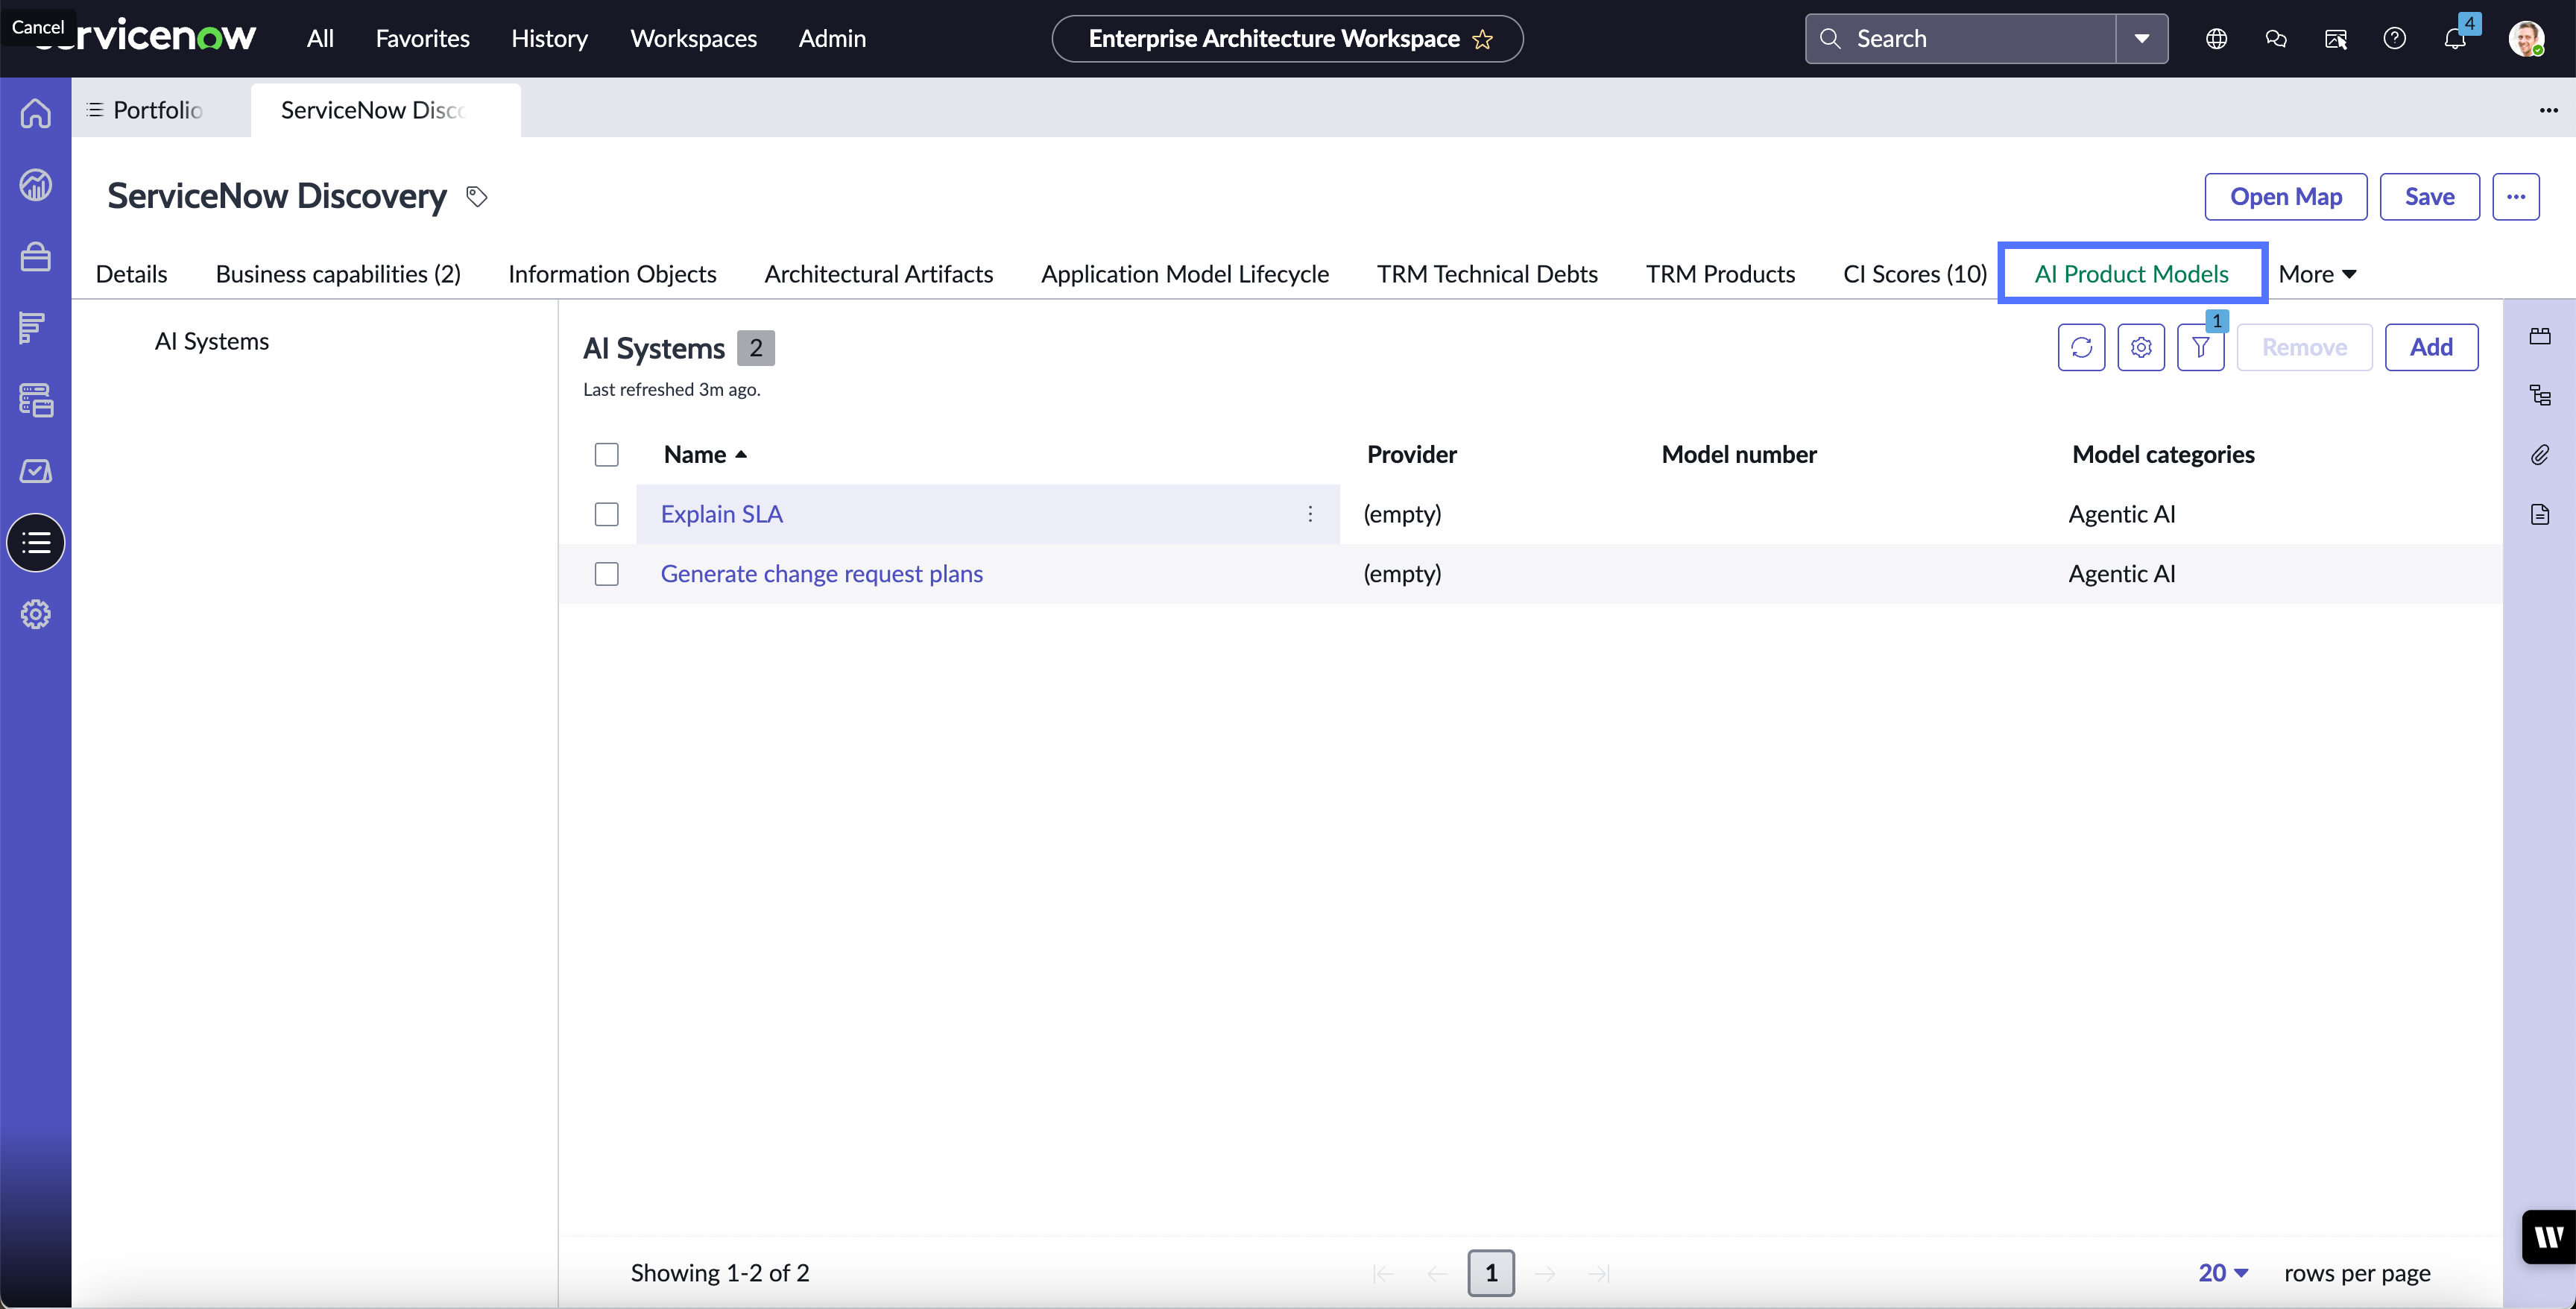Viewport: 2576px width, 1309px height.
Task: Change the rows per page dropdown
Action: point(2223,1273)
